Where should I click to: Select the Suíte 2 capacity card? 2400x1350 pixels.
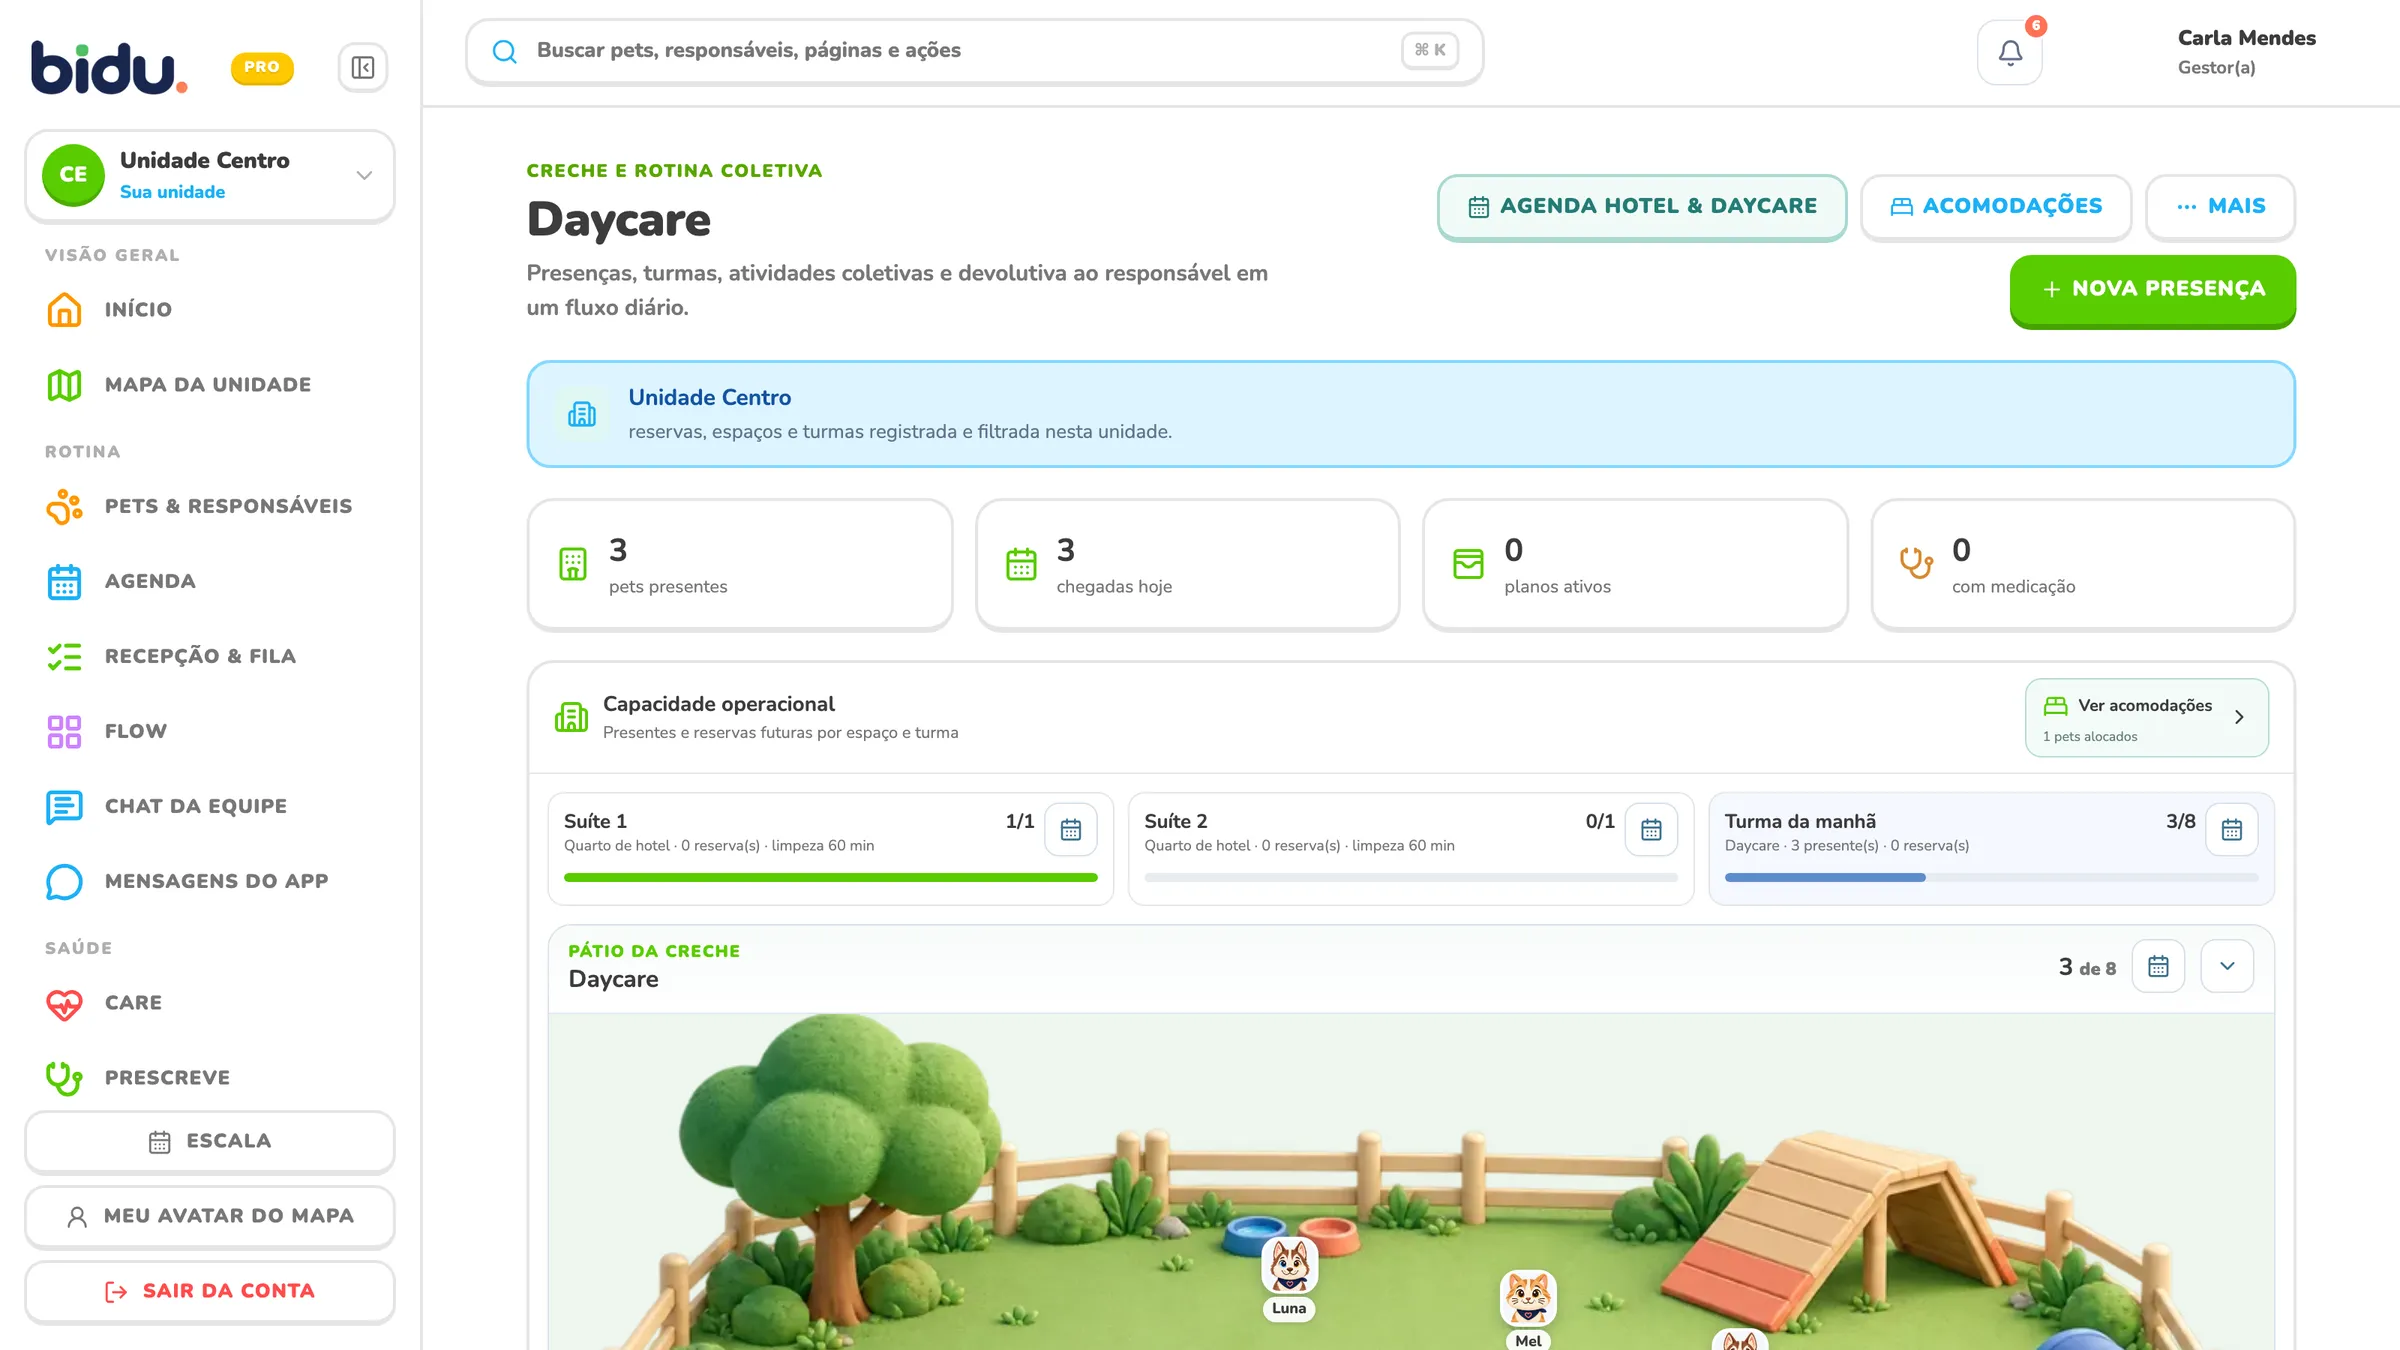(x=1411, y=849)
